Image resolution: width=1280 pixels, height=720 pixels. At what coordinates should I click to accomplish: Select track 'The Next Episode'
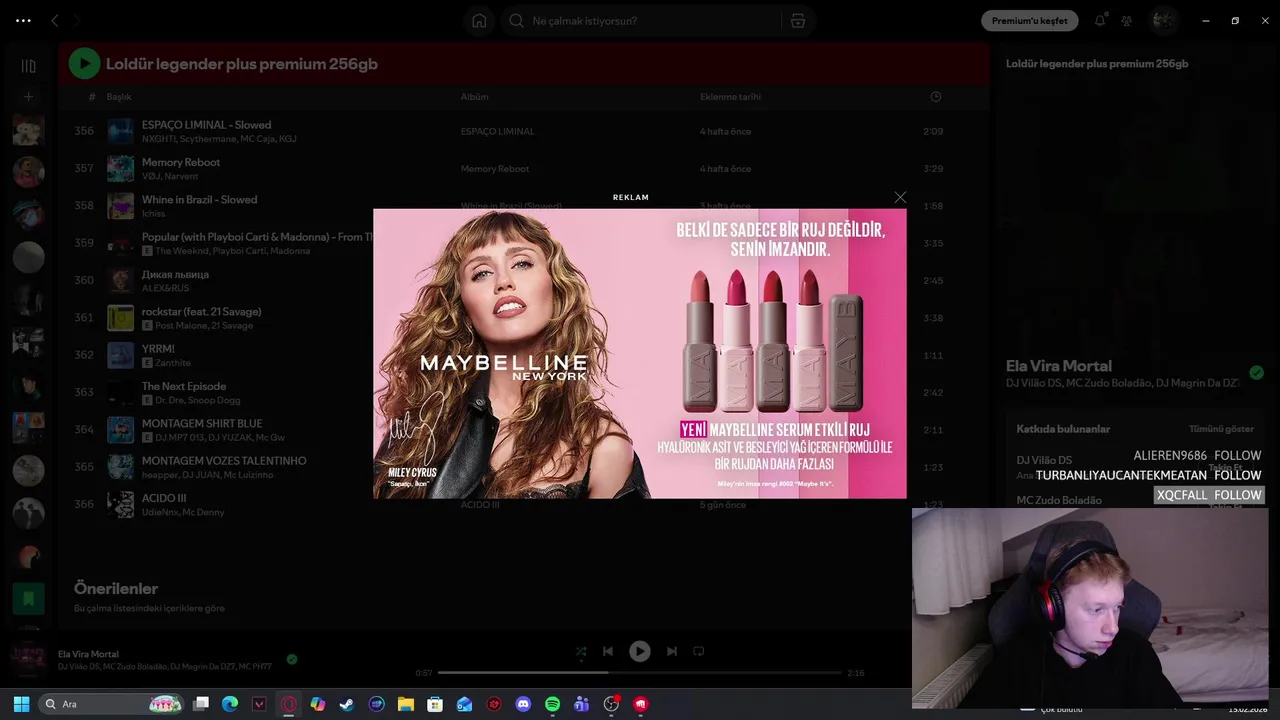pos(184,386)
